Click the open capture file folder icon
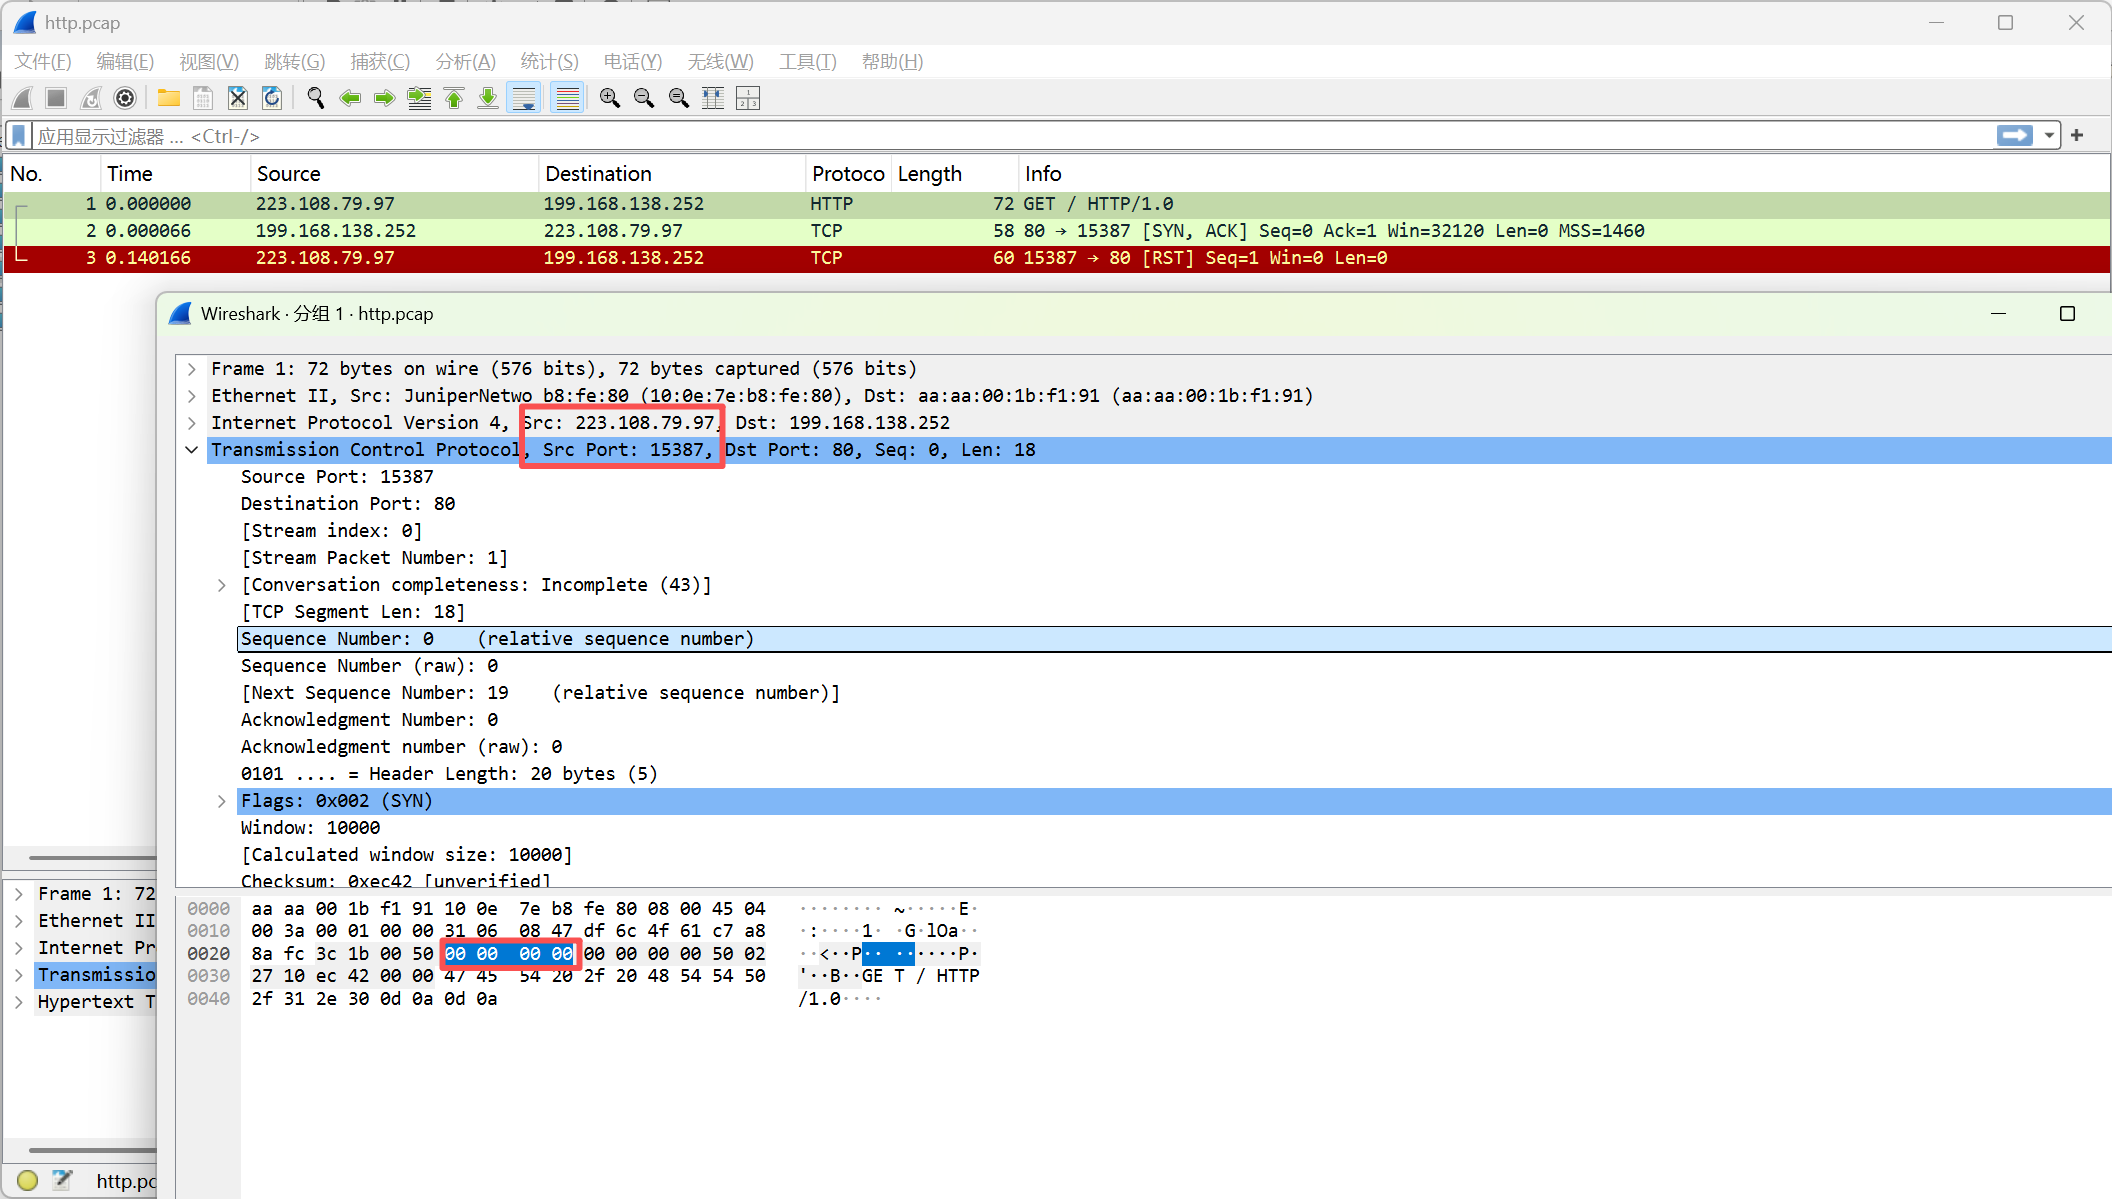 pos(168,98)
